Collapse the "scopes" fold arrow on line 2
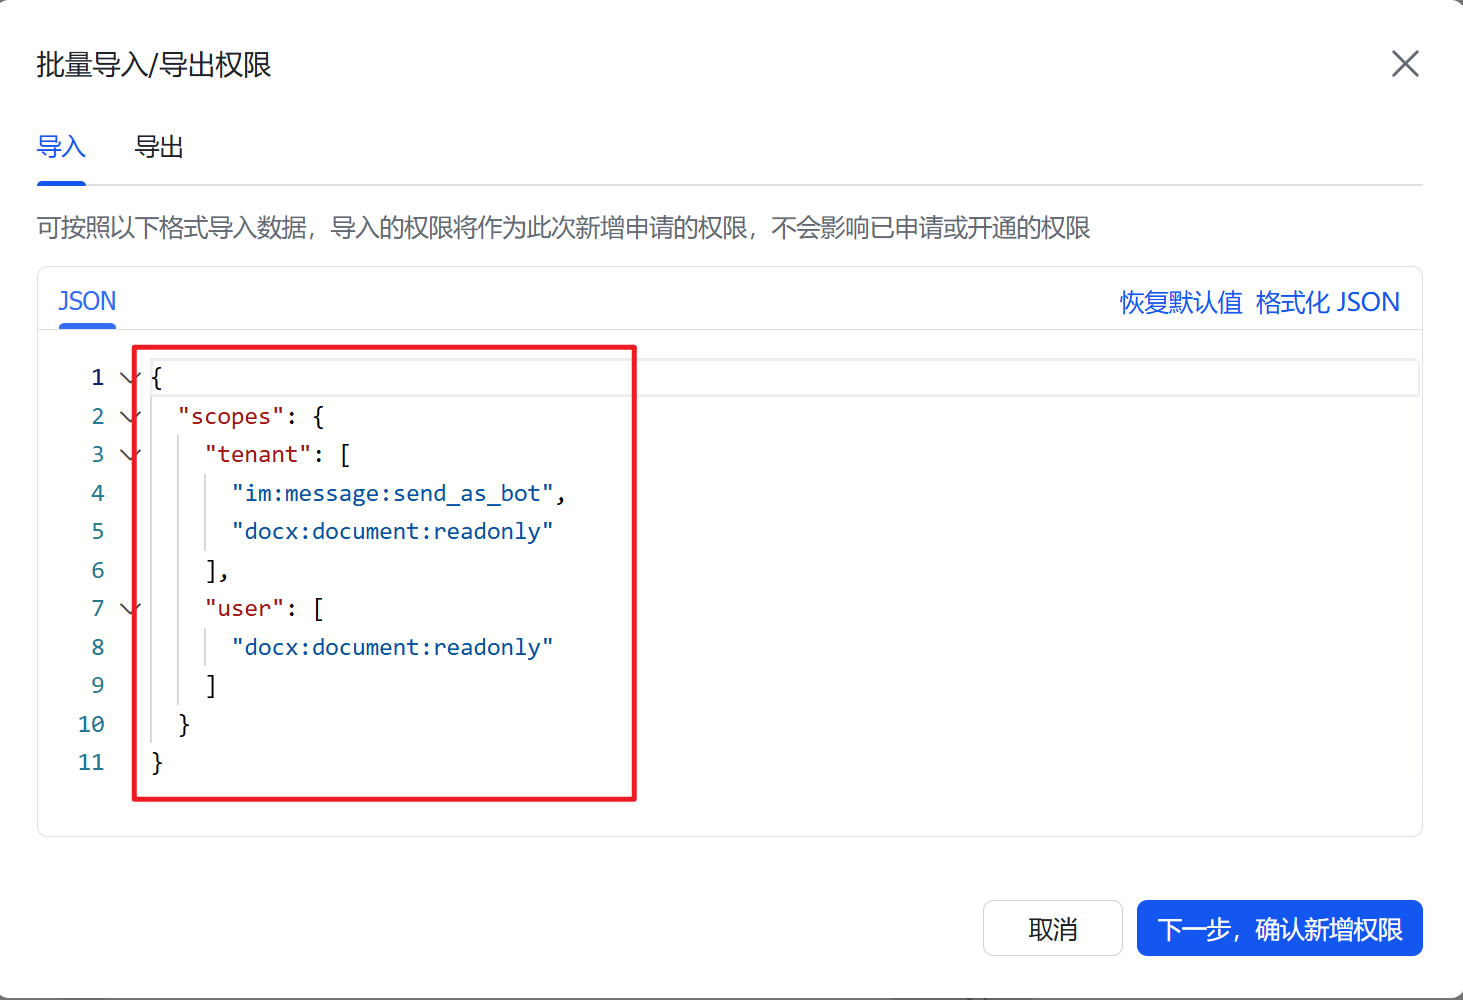Screen dimensions: 1463x1000 point(129,416)
